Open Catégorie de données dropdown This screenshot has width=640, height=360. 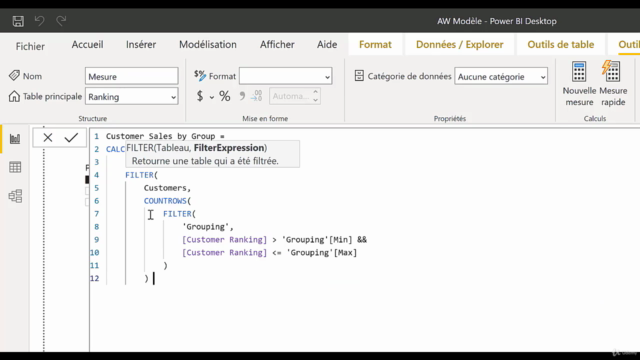click(x=501, y=76)
